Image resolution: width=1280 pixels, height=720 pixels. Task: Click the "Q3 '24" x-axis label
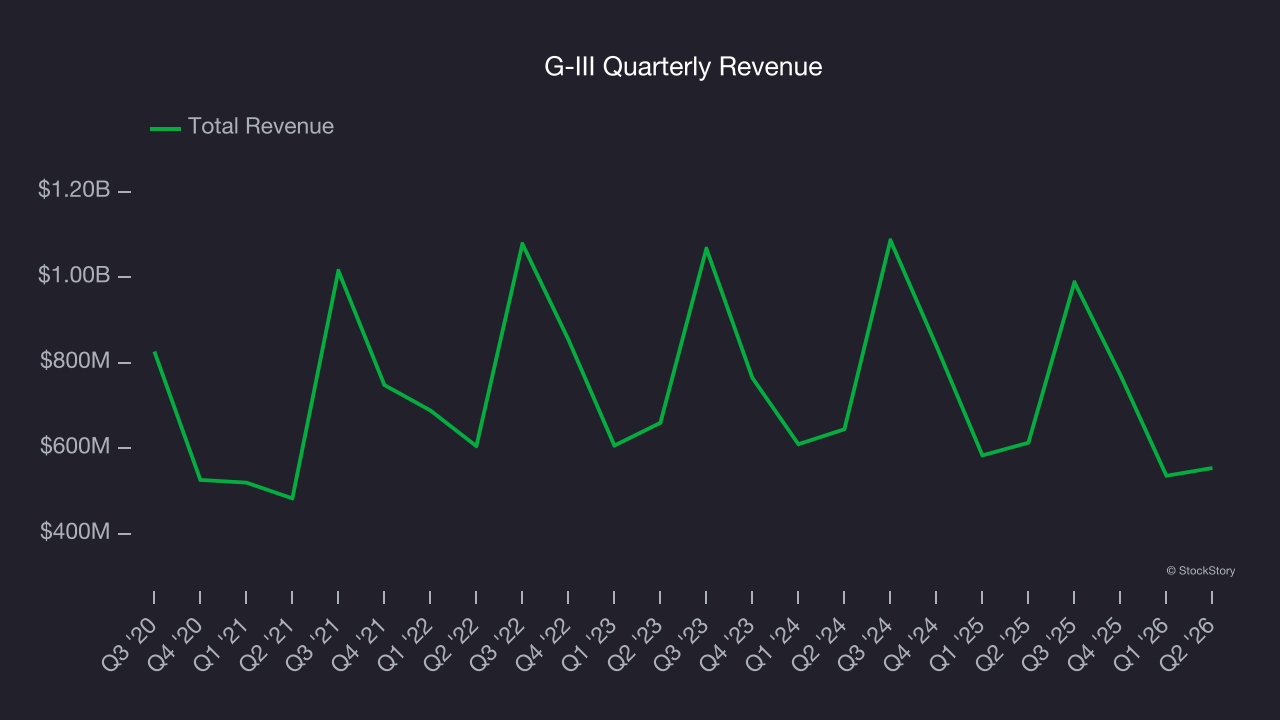click(x=868, y=645)
